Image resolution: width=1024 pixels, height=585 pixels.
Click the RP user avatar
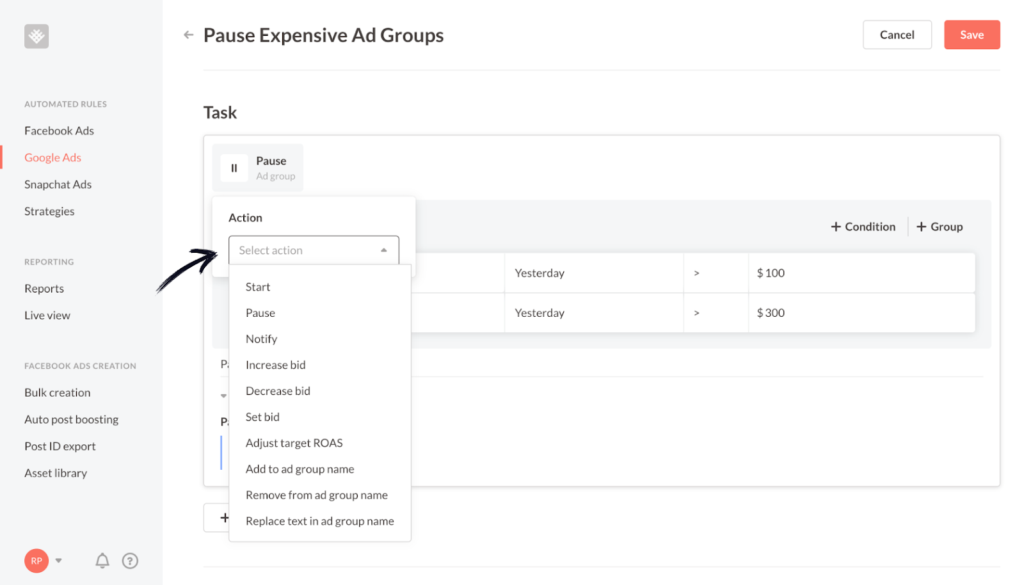click(37, 560)
